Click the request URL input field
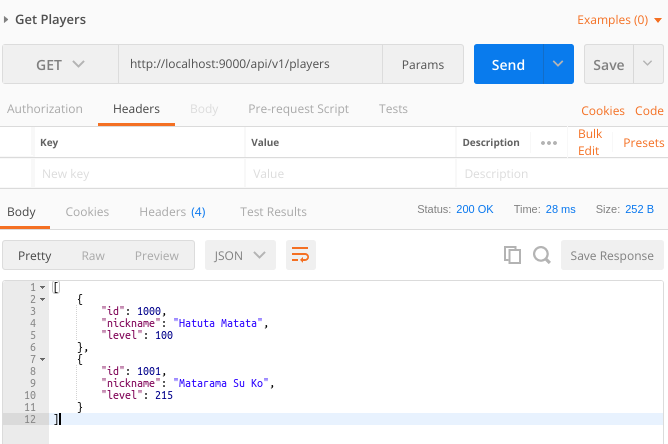668x444 pixels. (250, 64)
